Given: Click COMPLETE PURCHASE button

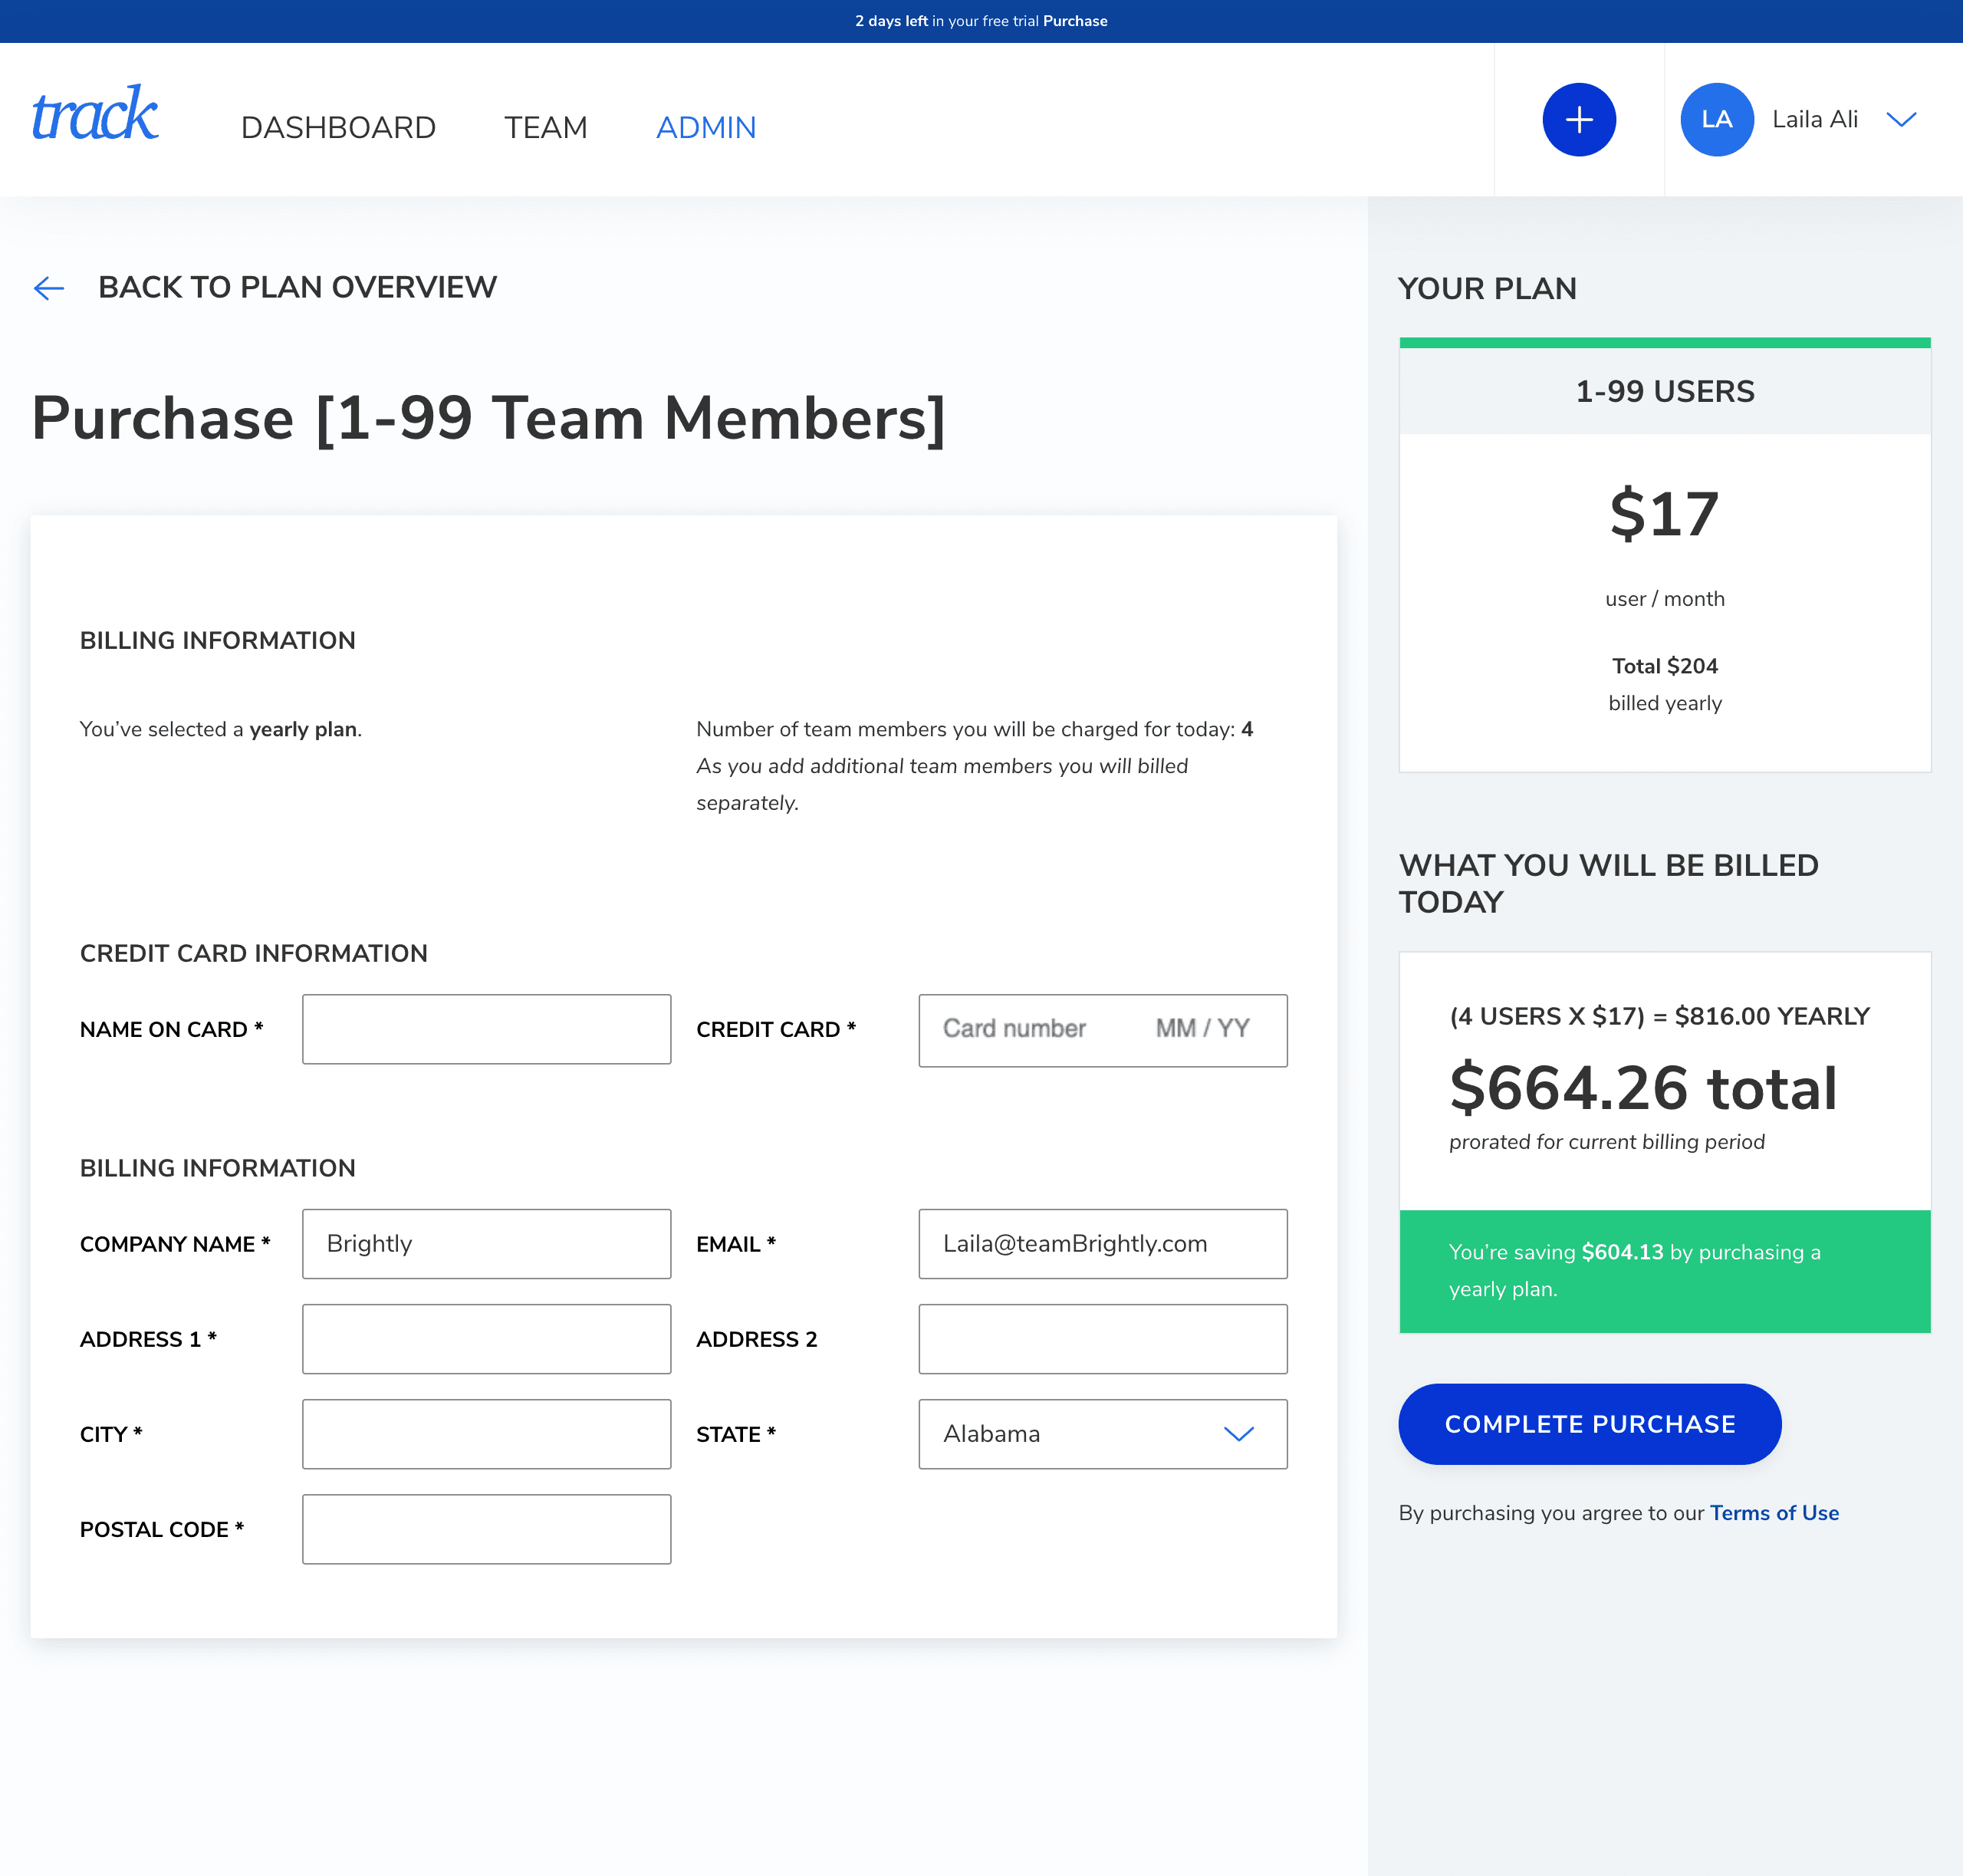Looking at the screenshot, I should (x=1590, y=1423).
